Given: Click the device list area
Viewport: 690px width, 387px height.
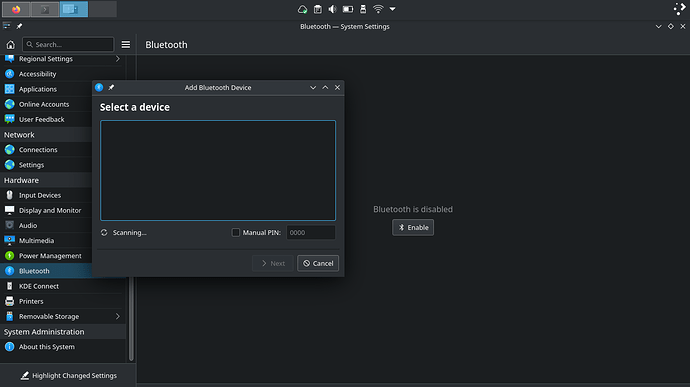Looking at the screenshot, I should point(218,170).
